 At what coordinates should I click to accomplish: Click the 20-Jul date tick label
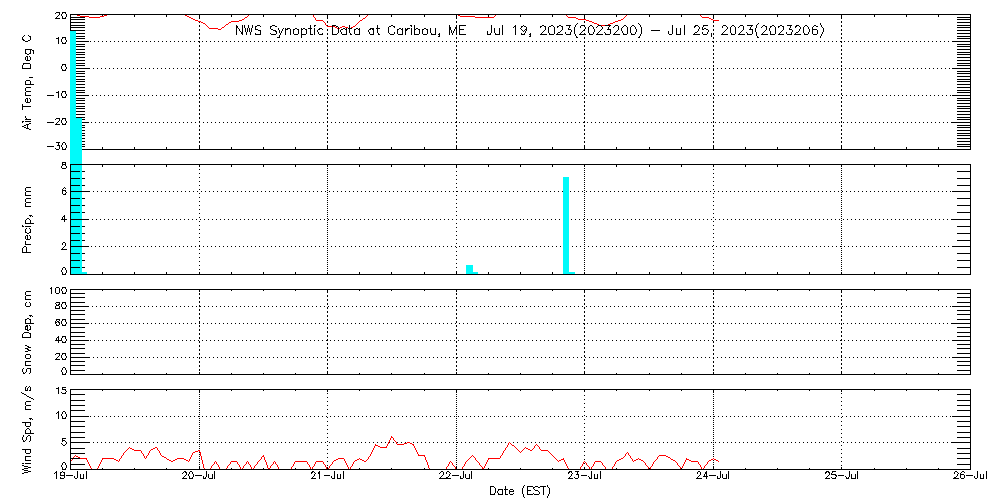click(200, 477)
